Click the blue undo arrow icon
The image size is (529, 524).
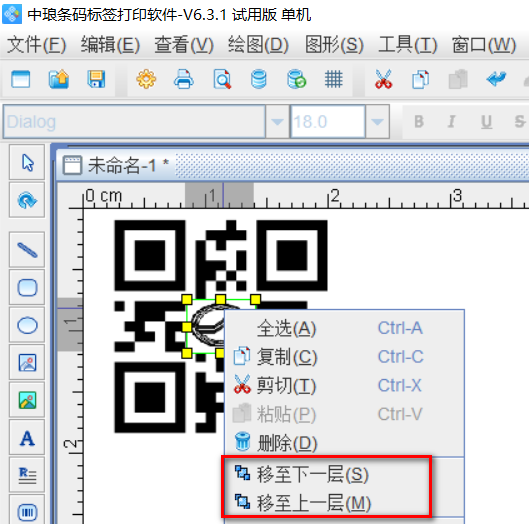[x=496, y=79]
